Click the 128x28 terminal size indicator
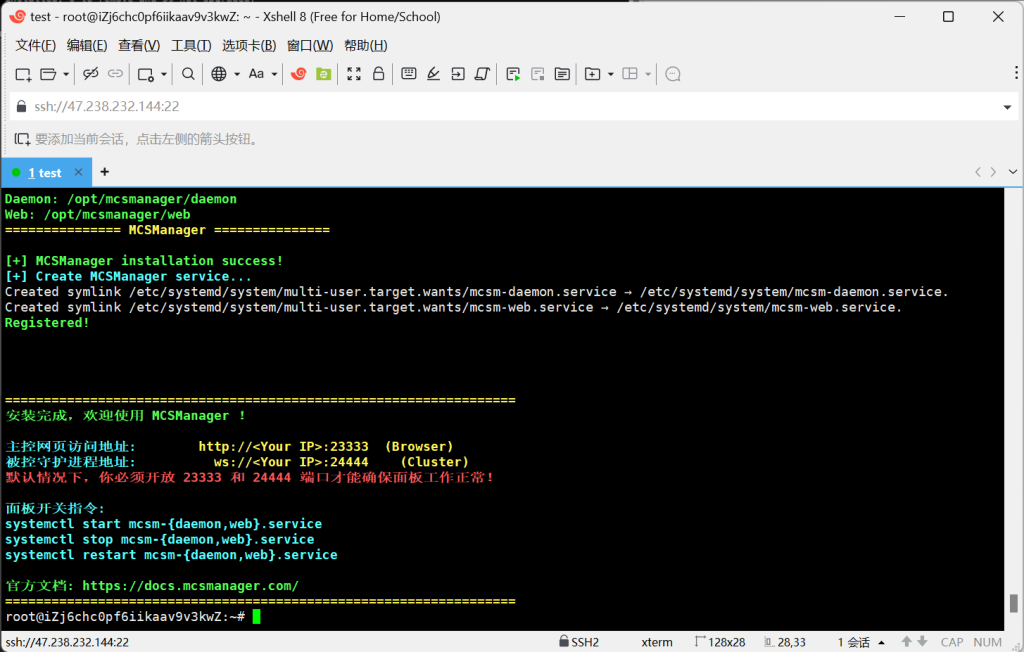The height and width of the screenshot is (652, 1024). click(720, 642)
